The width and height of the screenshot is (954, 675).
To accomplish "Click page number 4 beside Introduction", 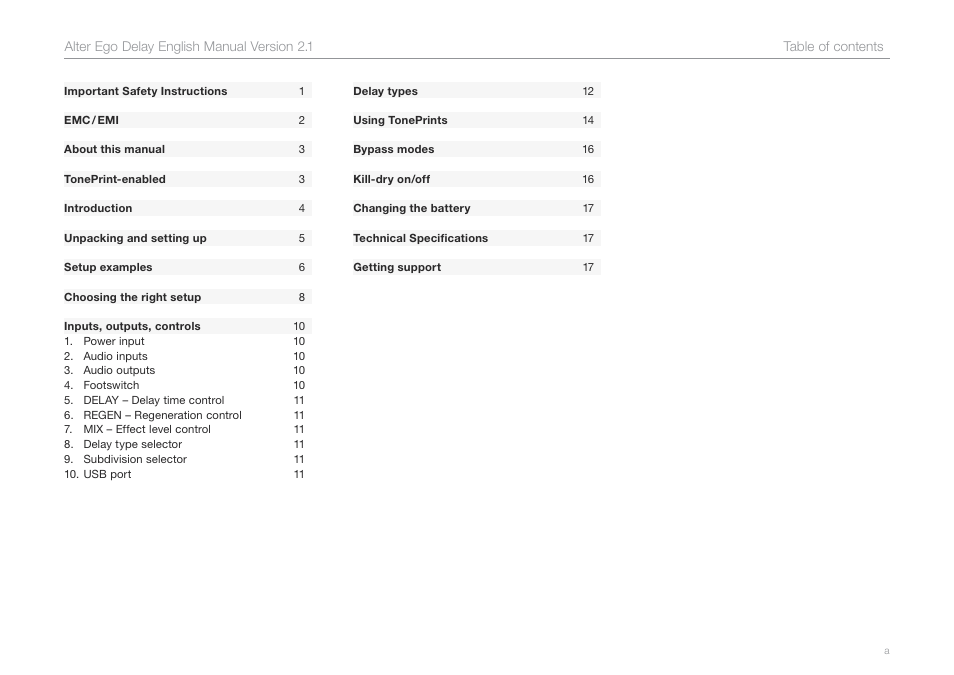I will (x=302, y=208).
